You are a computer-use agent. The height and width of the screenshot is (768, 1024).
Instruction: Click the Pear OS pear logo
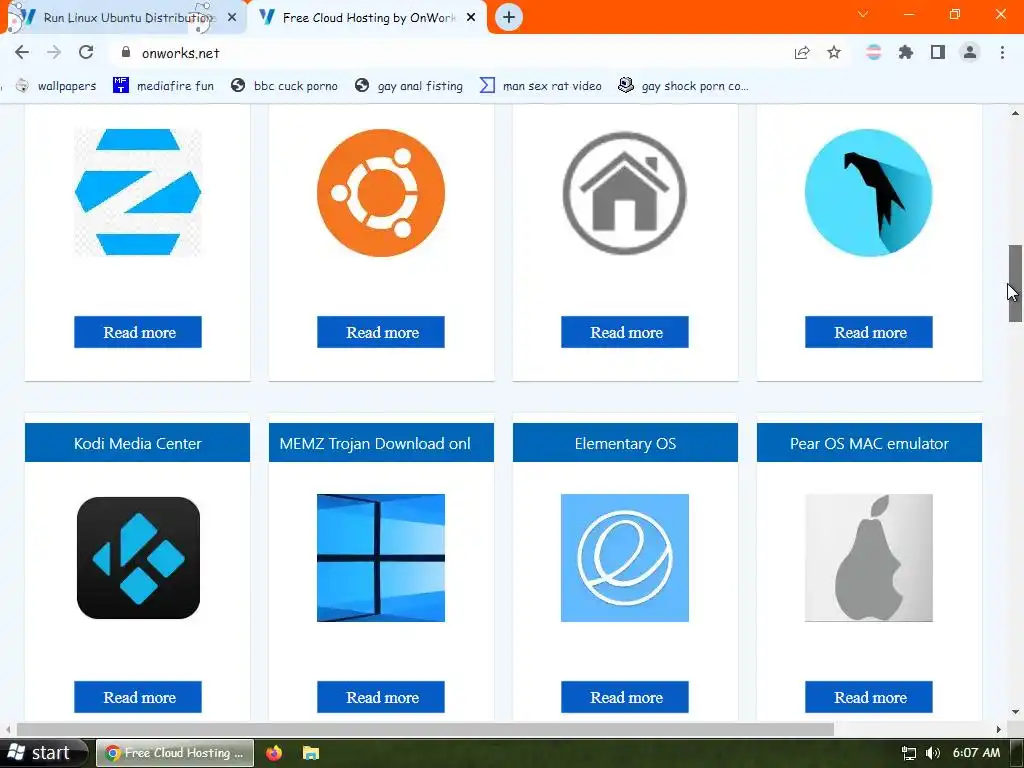pyautogui.click(x=869, y=558)
